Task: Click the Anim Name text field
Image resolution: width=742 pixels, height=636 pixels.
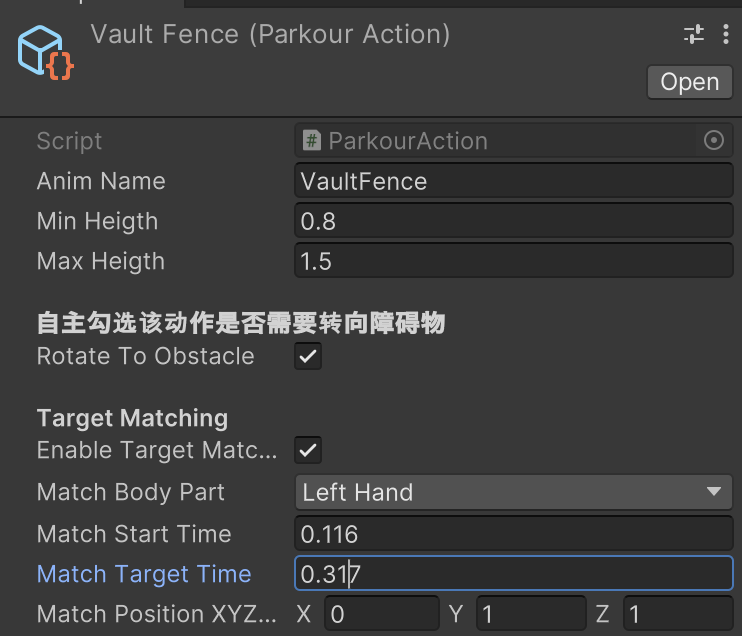Action: [x=514, y=181]
